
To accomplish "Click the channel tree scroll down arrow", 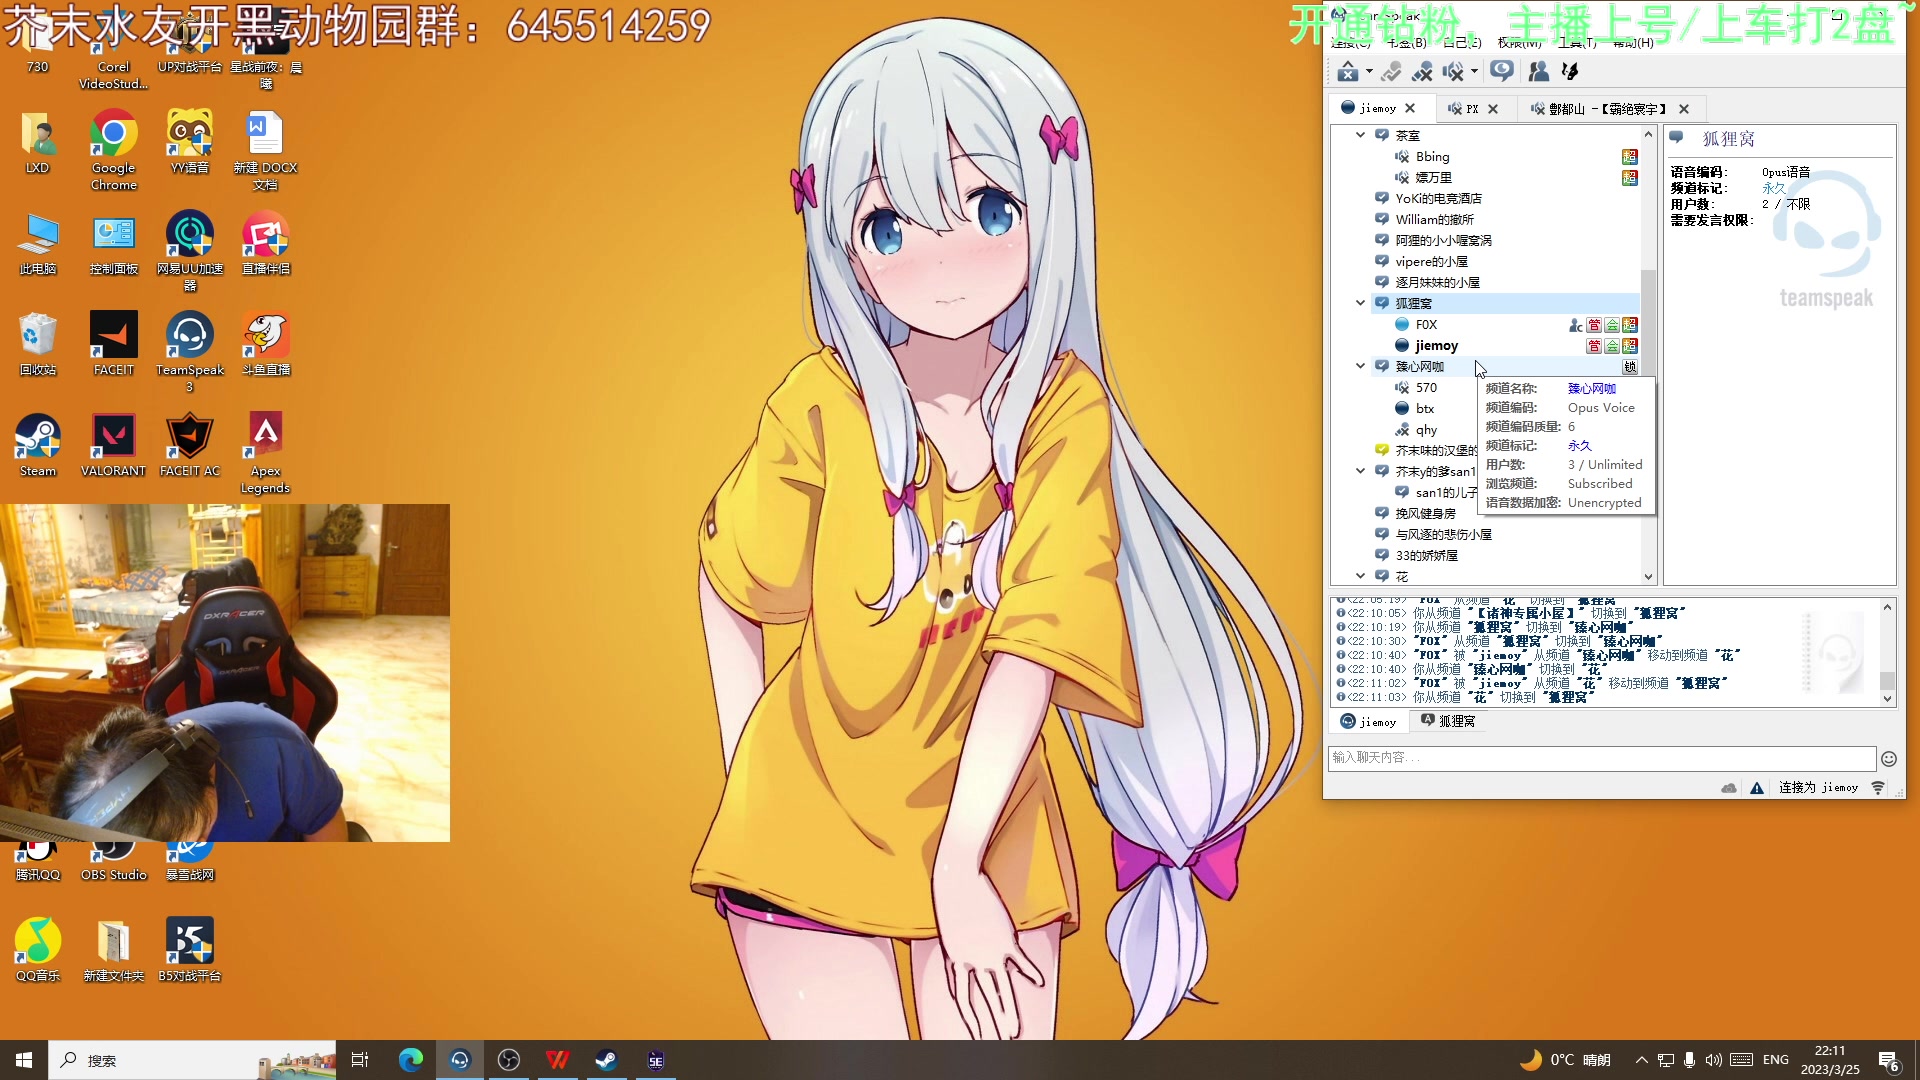I will click(1648, 577).
